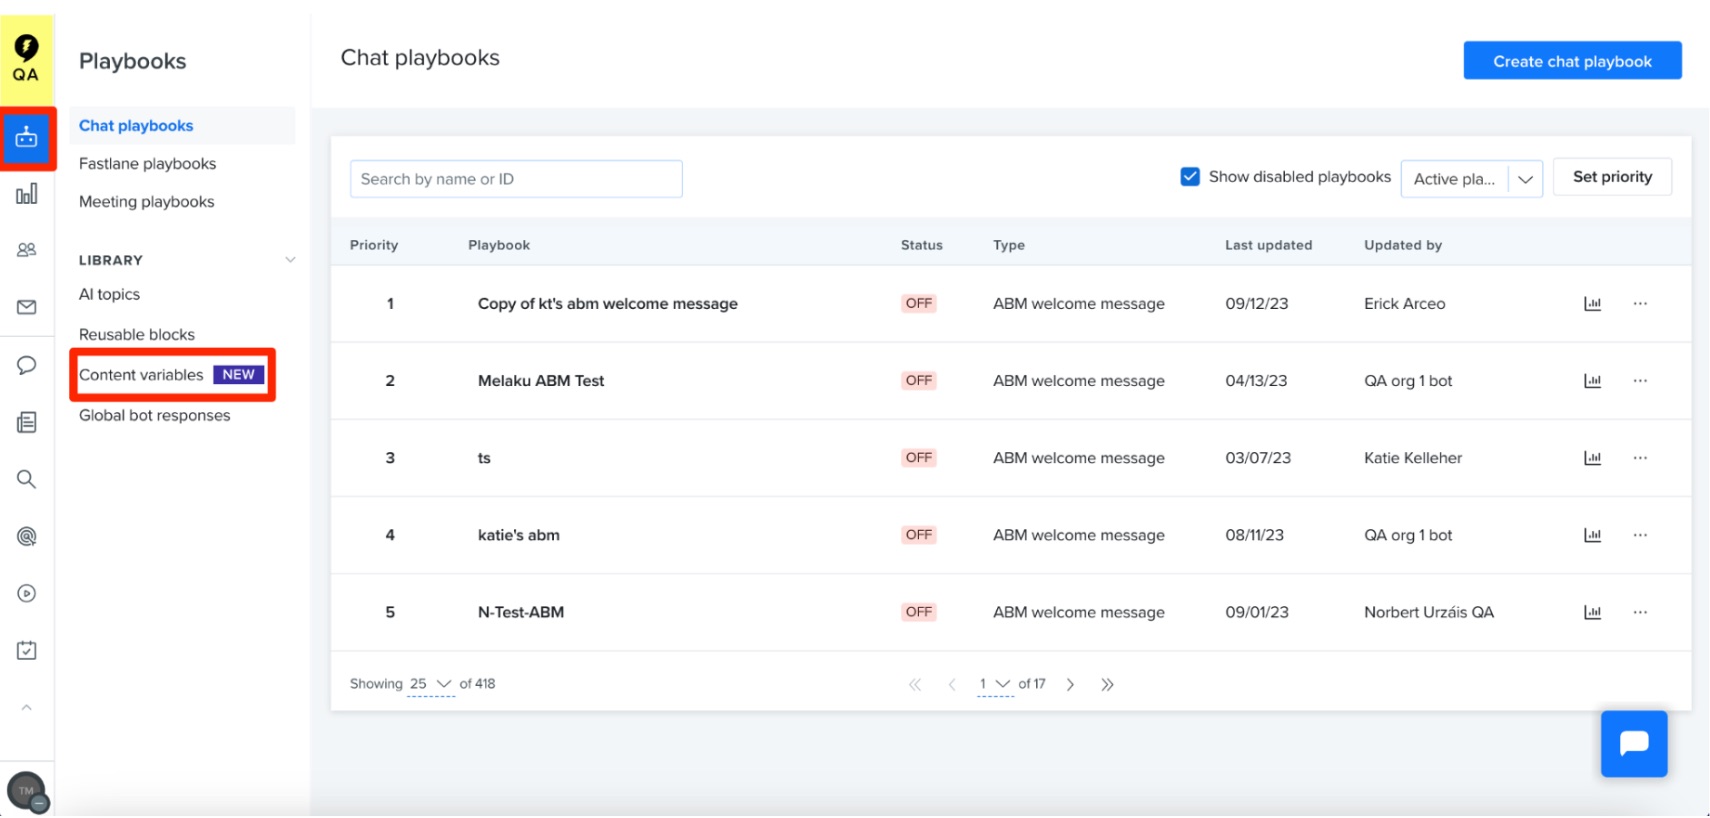
Task: View report chart for N-Test-ABM
Action: [1592, 612]
